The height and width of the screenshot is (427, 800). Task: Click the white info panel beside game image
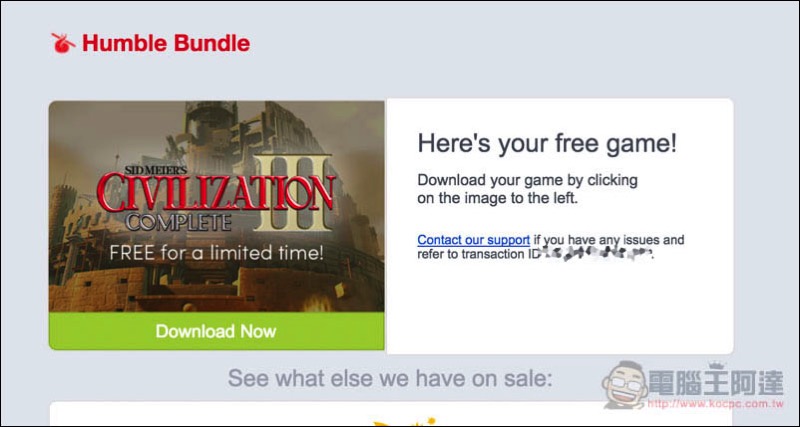pyautogui.click(x=560, y=226)
